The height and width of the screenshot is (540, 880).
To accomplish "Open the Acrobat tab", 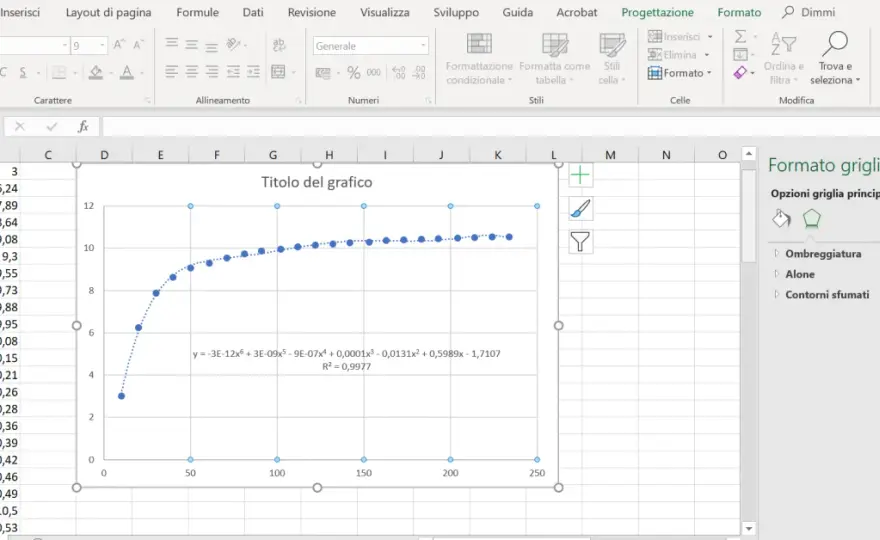I will pyautogui.click(x=576, y=12).
